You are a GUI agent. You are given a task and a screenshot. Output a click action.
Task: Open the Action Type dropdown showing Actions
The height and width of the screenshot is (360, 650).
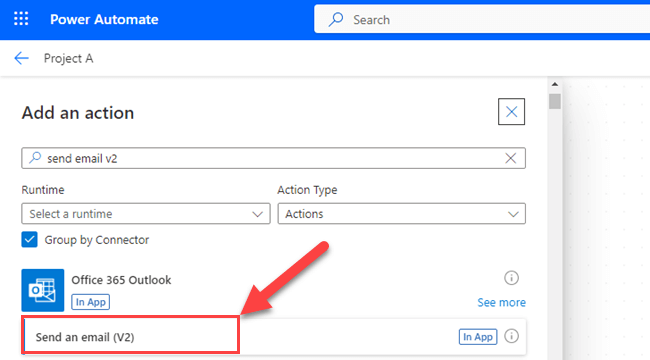pos(401,214)
